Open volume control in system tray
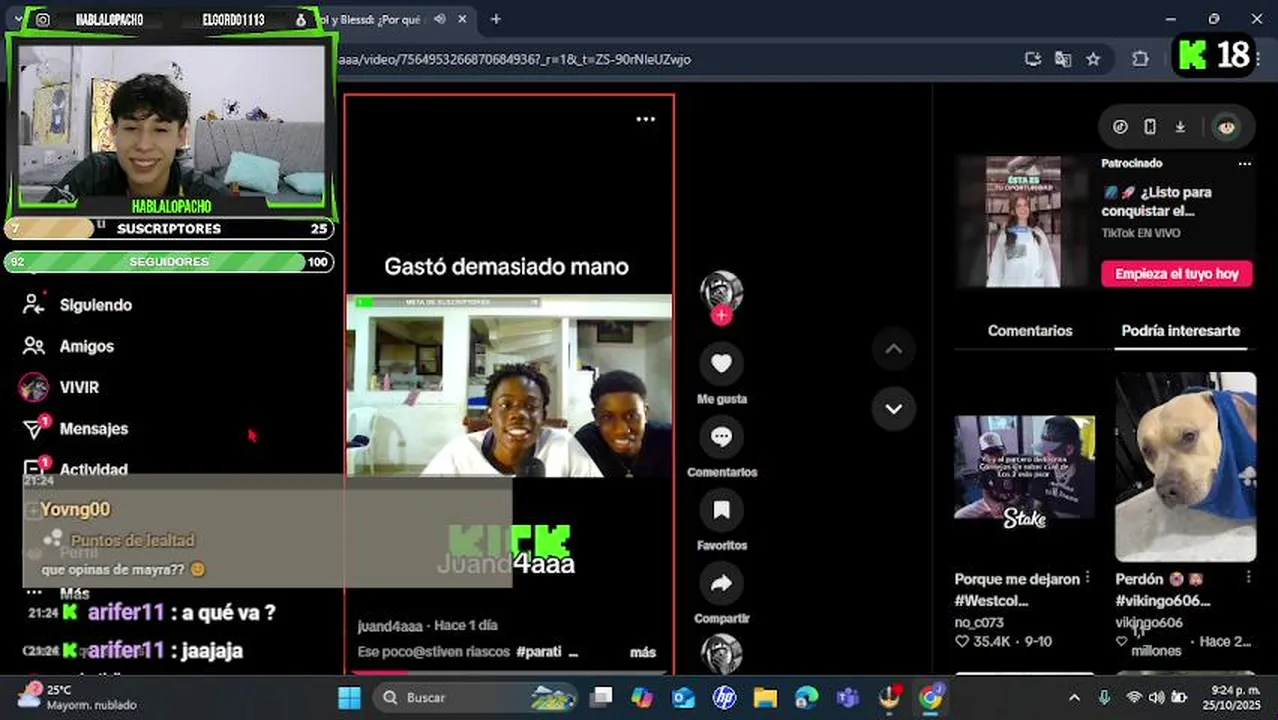This screenshot has width=1278, height=720. [1156, 697]
